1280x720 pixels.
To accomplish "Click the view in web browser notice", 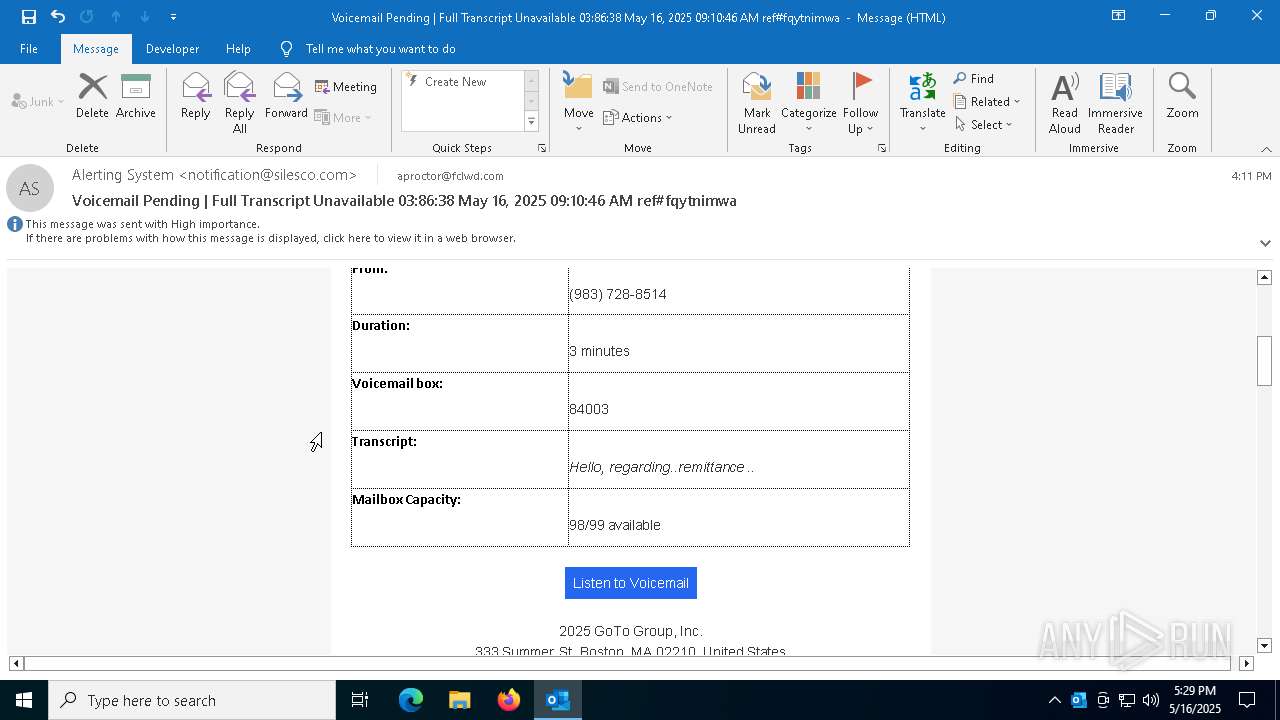I will coord(271,238).
